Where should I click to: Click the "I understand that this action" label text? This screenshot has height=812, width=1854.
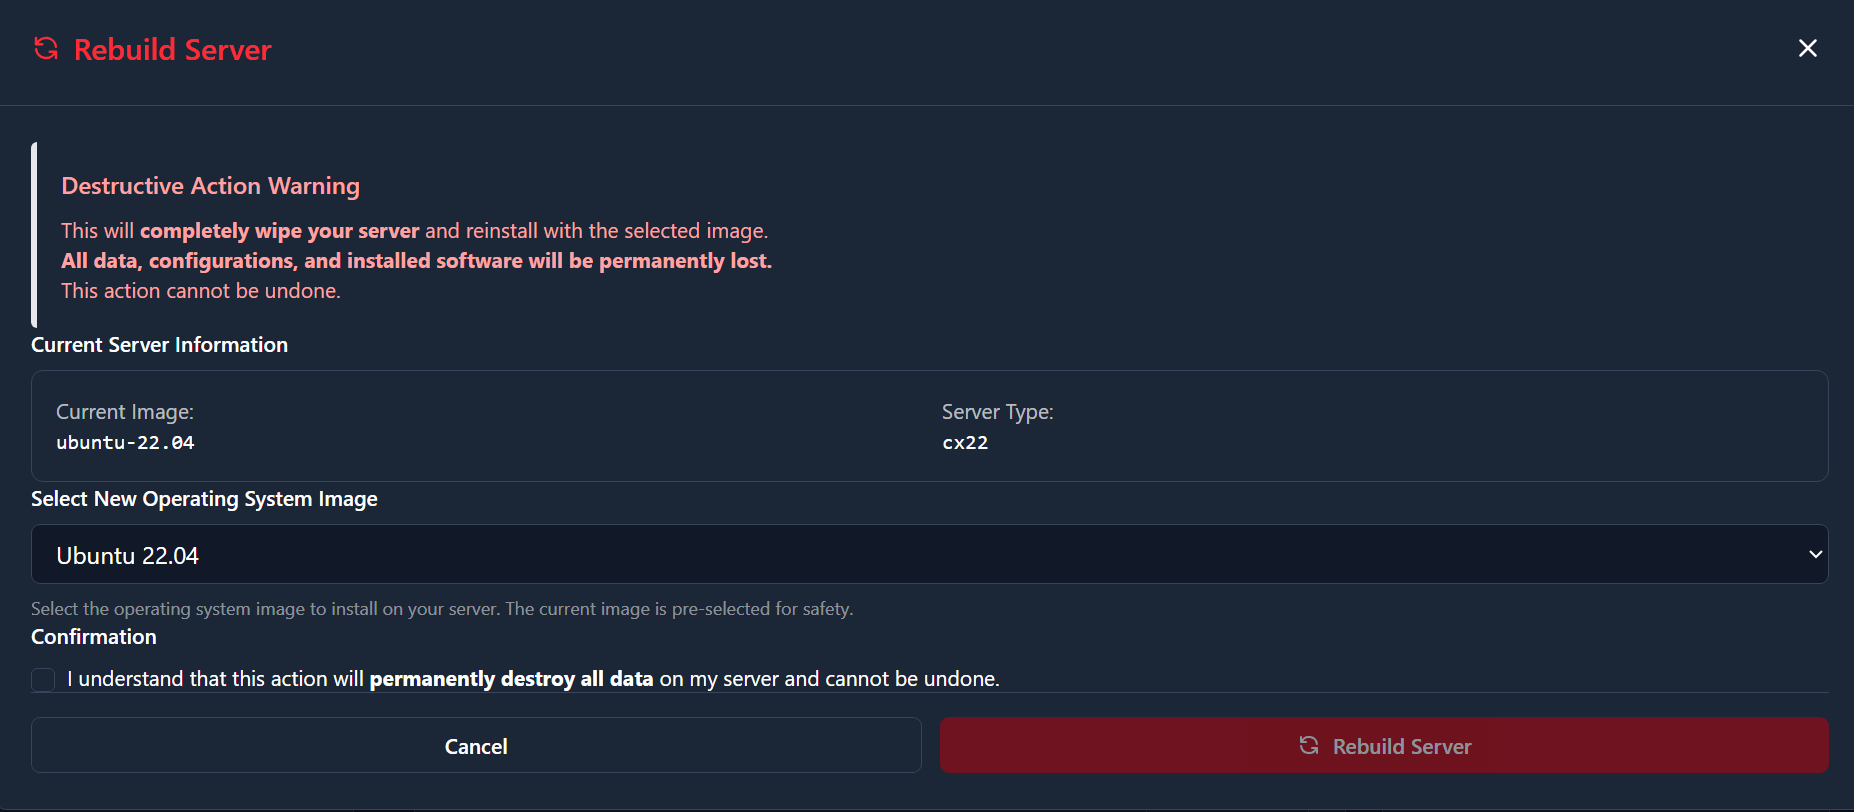click(x=215, y=679)
